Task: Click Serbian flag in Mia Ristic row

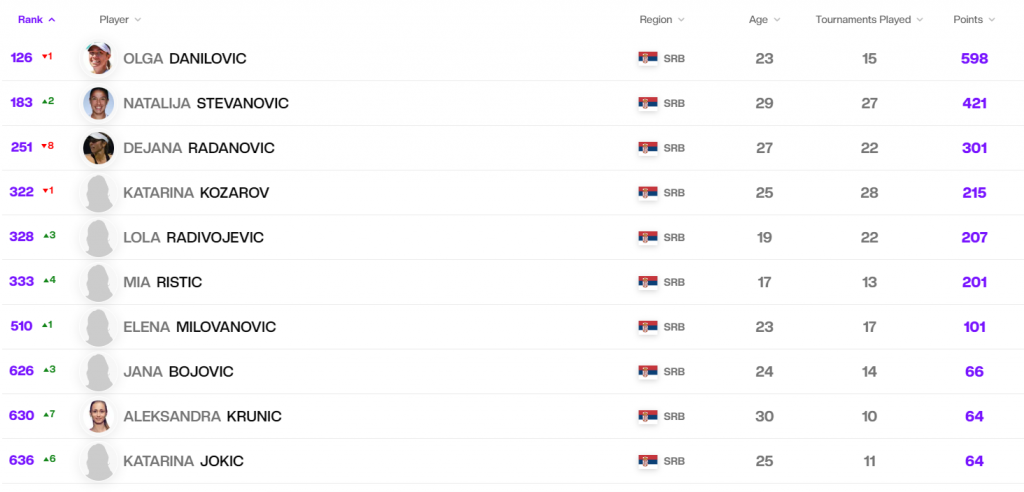Action: coord(648,282)
